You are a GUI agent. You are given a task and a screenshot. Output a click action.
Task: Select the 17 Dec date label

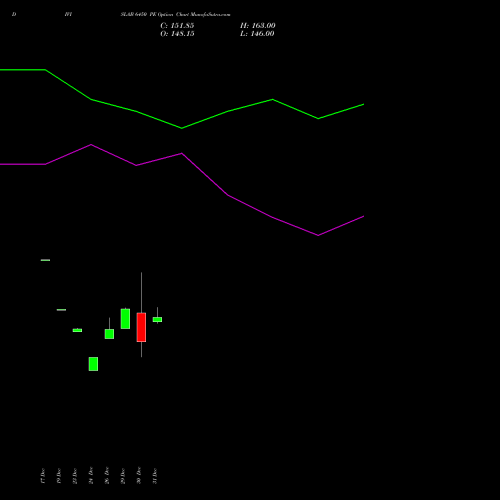click(43, 476)
